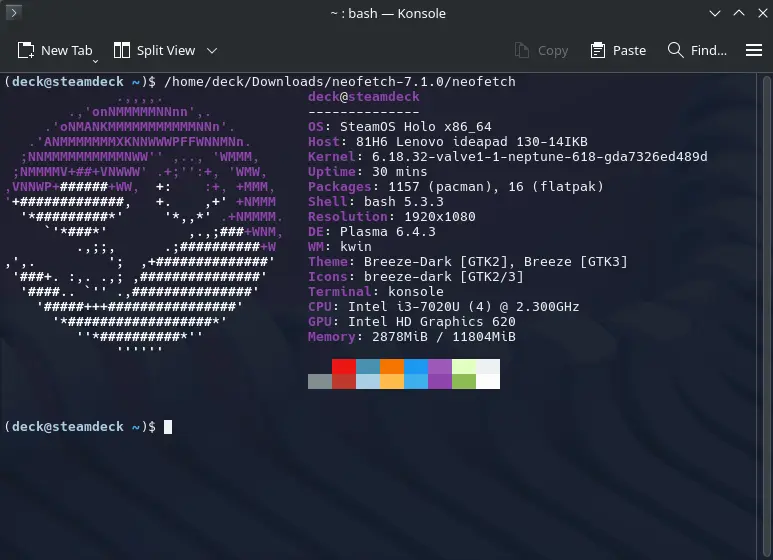Expand the New Tab dropdown arrow
The image size is (773, 560).
(x=96, y=61)
